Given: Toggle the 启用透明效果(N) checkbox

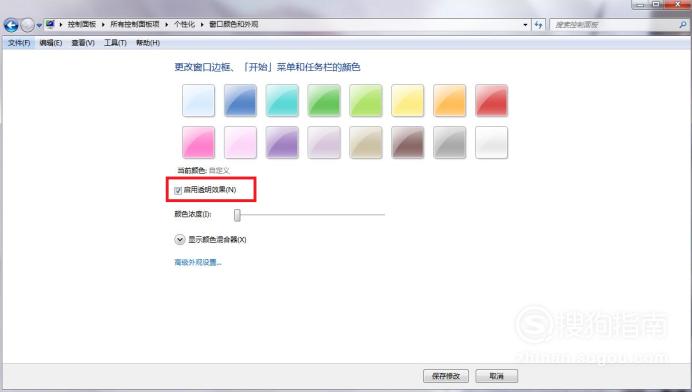Looking at the screenshot, I should tap(178, 190).
